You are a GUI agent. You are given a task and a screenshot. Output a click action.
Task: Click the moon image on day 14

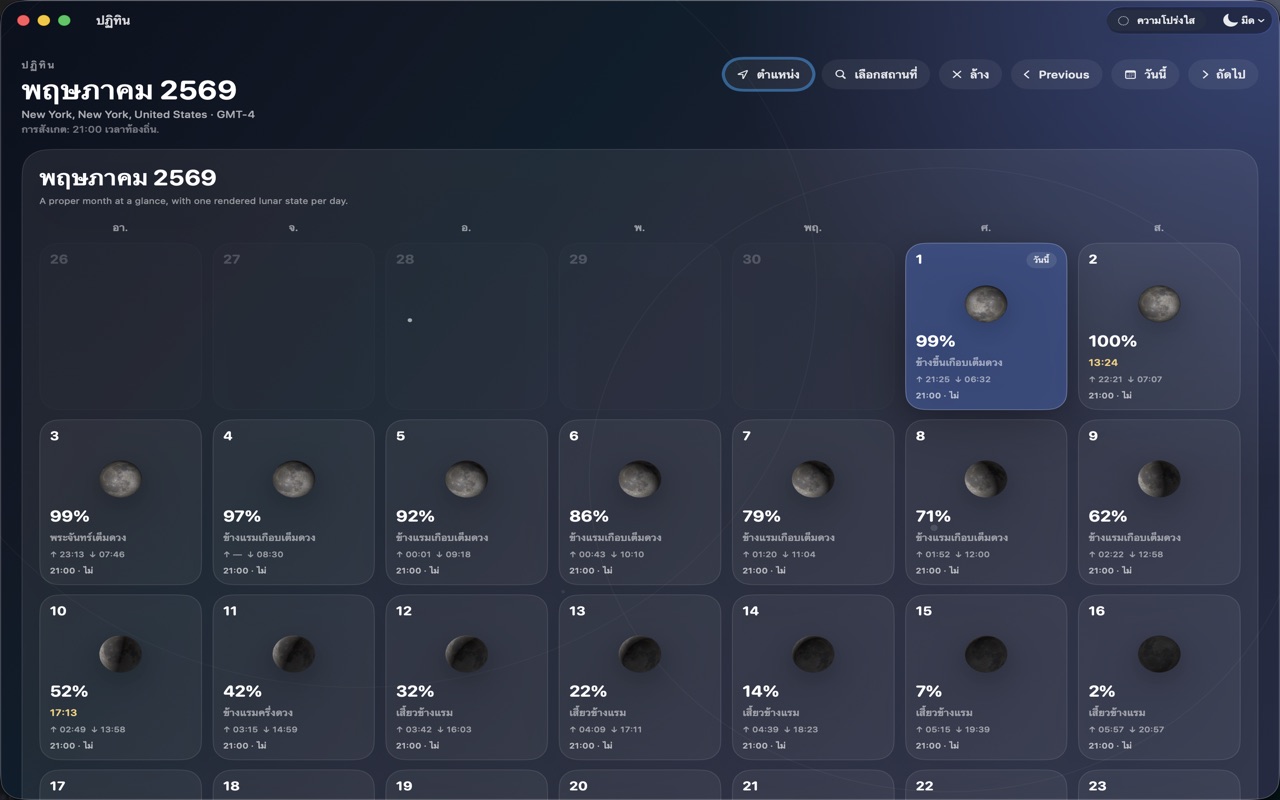(x=813, y=654)
